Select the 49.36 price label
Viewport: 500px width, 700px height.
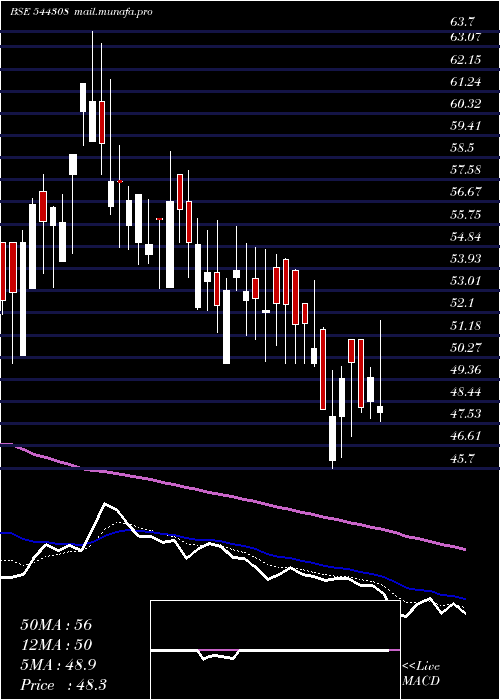tap(466, 369)
